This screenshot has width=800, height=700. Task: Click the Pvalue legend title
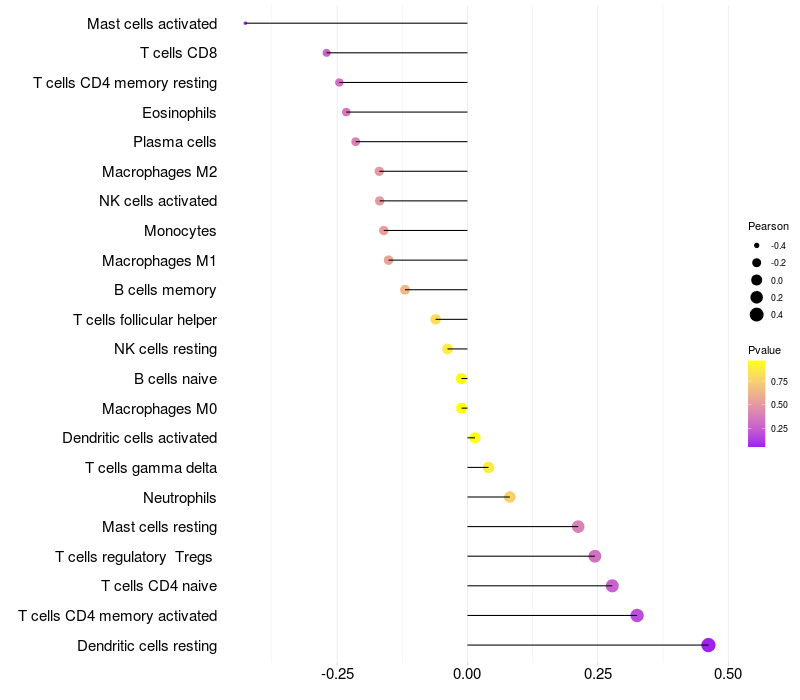tap(764, 350)
